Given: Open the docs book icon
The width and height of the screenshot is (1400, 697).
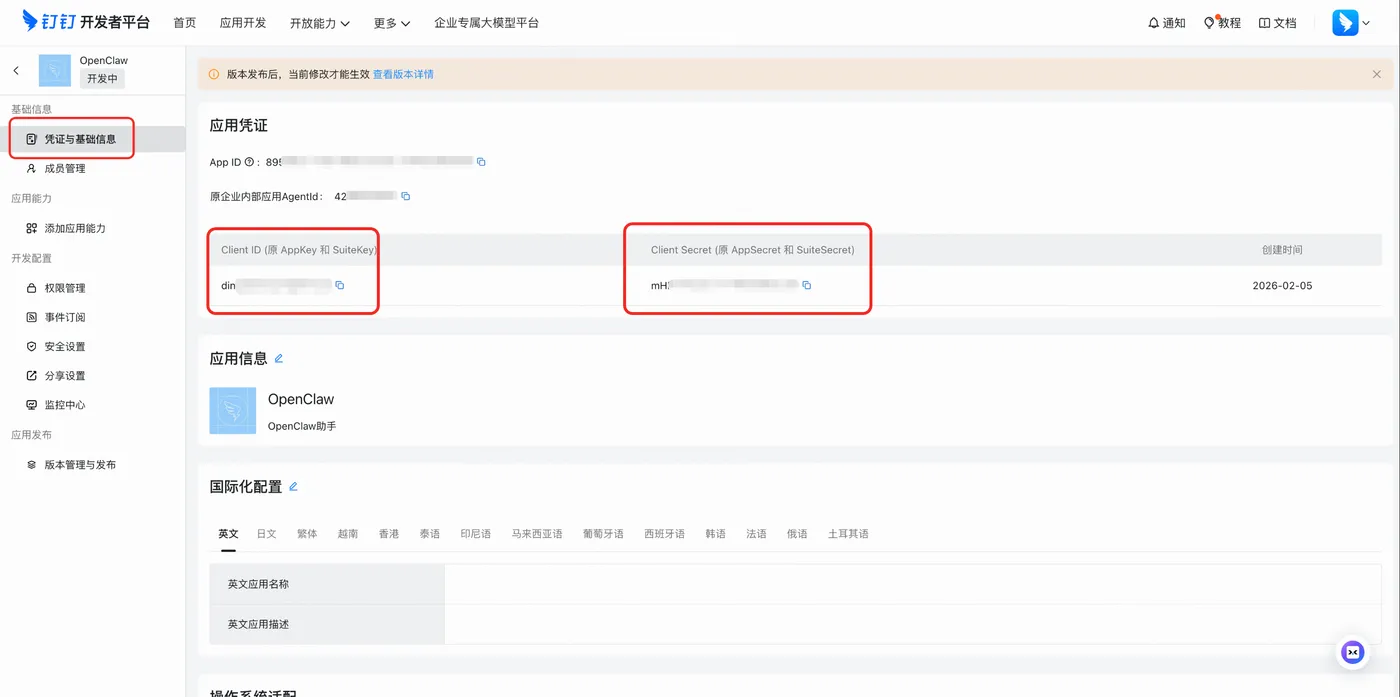Looking at the screenshot, I should click(1264, 23).
